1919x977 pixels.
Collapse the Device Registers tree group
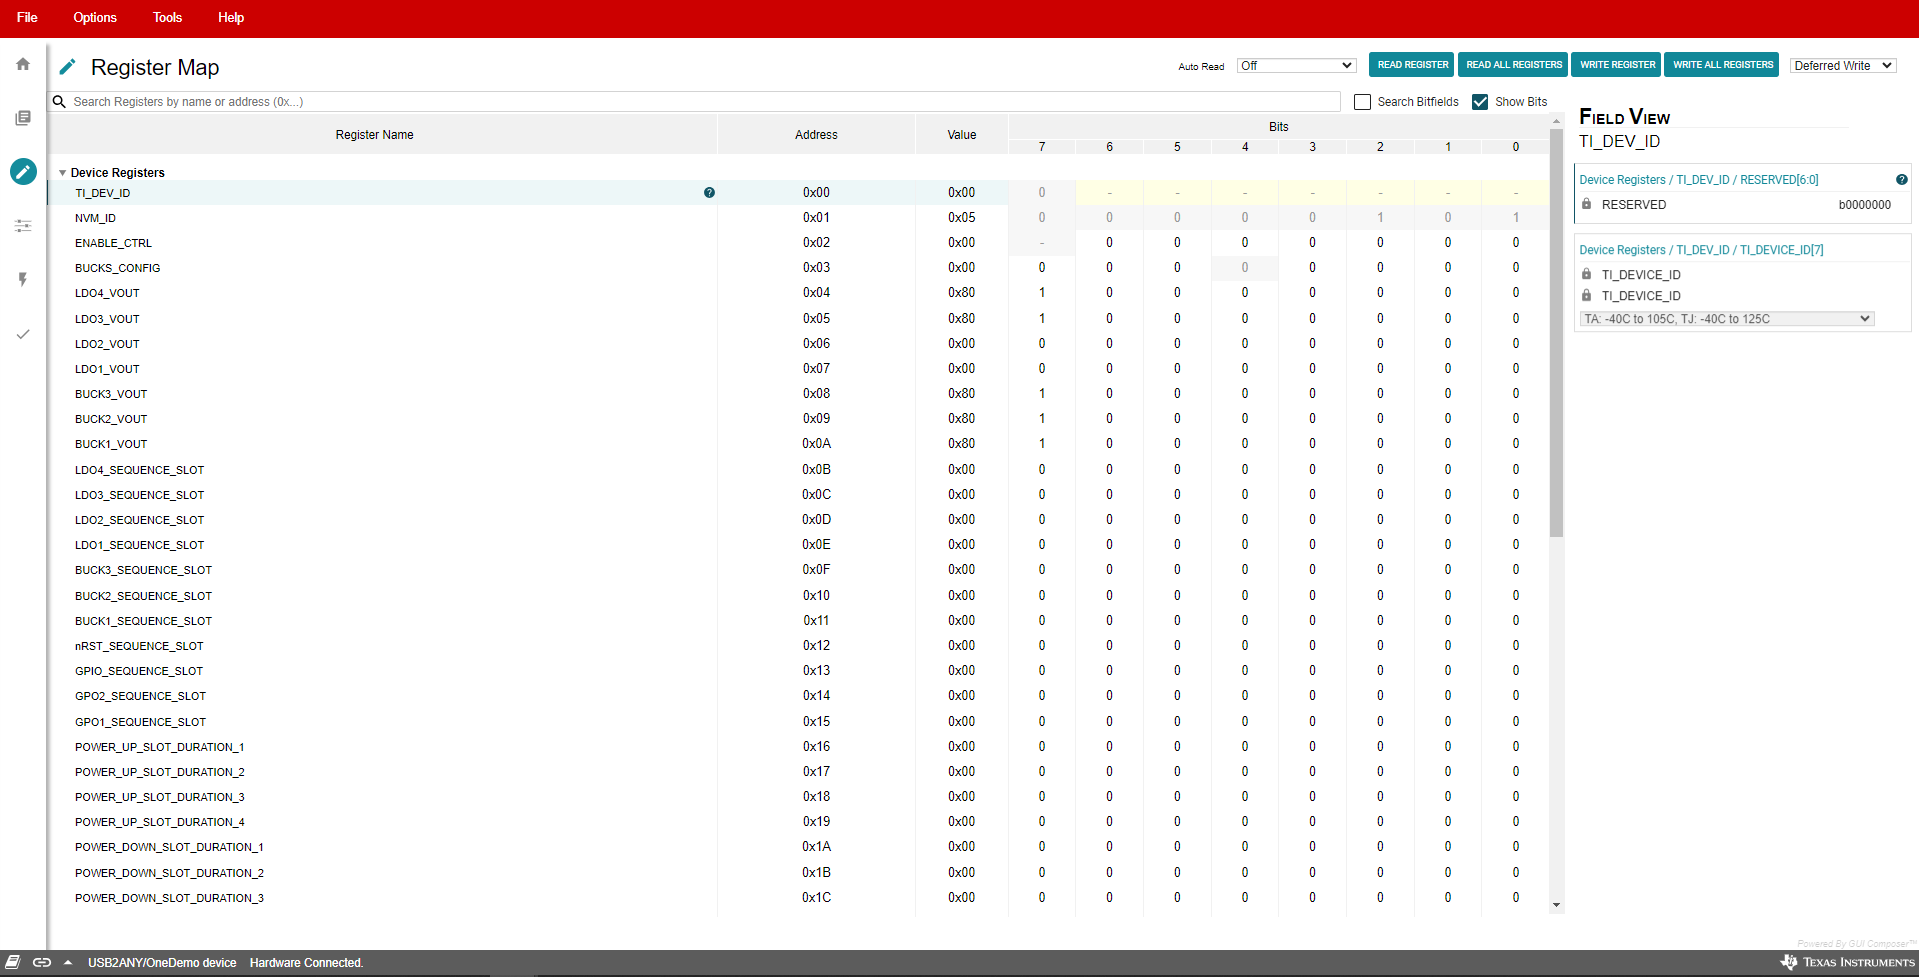(63, 173)
